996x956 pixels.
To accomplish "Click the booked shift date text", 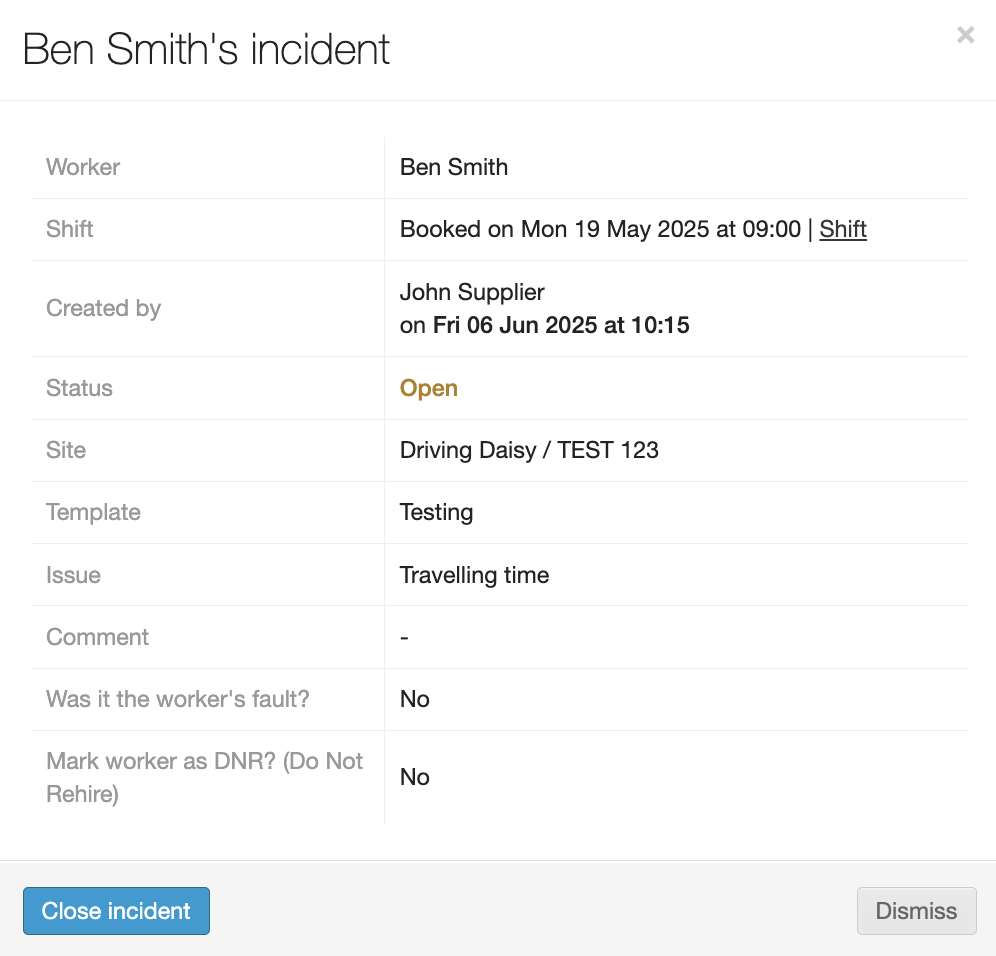I will [600, 229].
